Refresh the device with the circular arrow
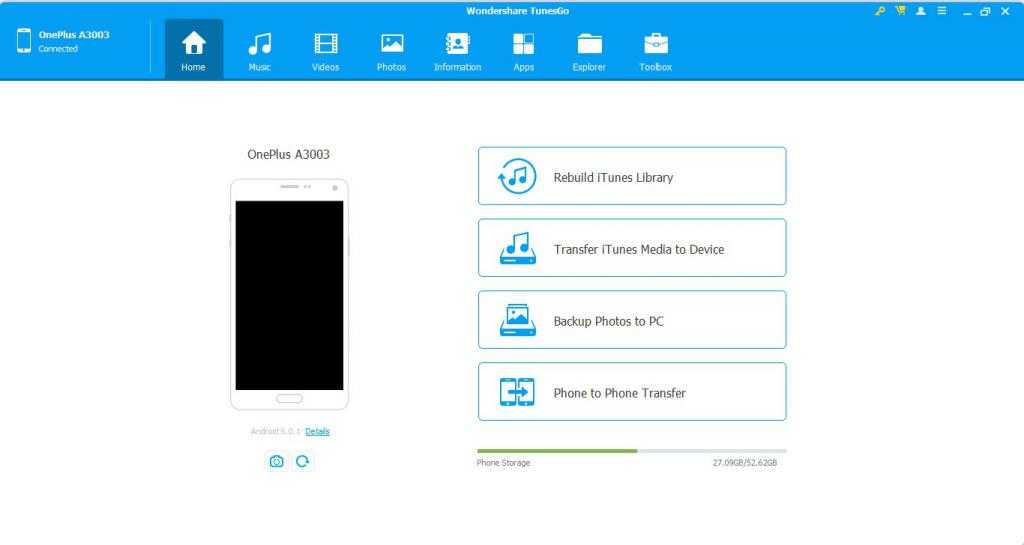The height and width of the screenshot is (545, 1024). point(302,461)
